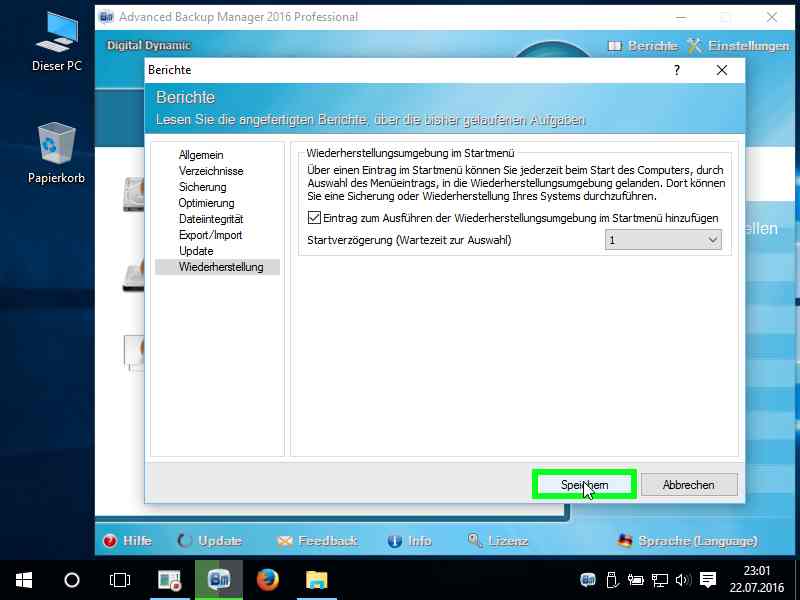800x600 pixels.
Task: Open Feedback in the bottom bar
Action: pyautogui.click(x=317, y=541)
